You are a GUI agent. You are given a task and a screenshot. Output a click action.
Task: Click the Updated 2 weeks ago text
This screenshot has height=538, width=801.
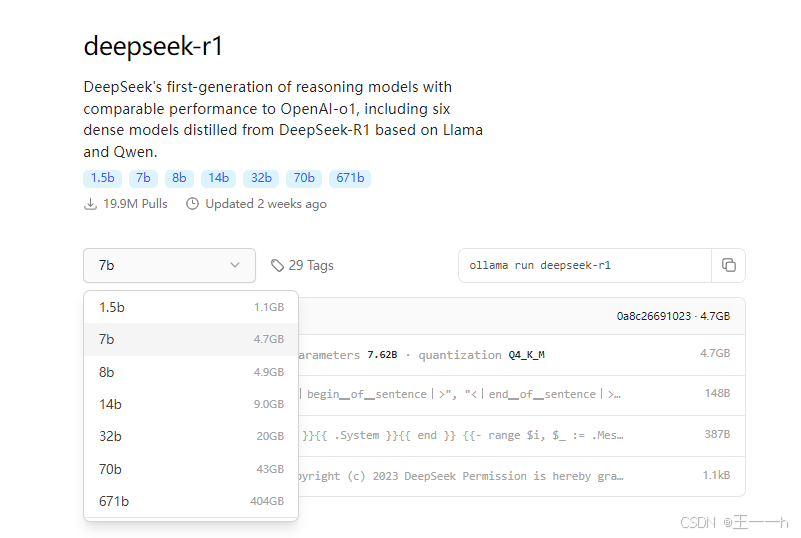pos(266,204)
